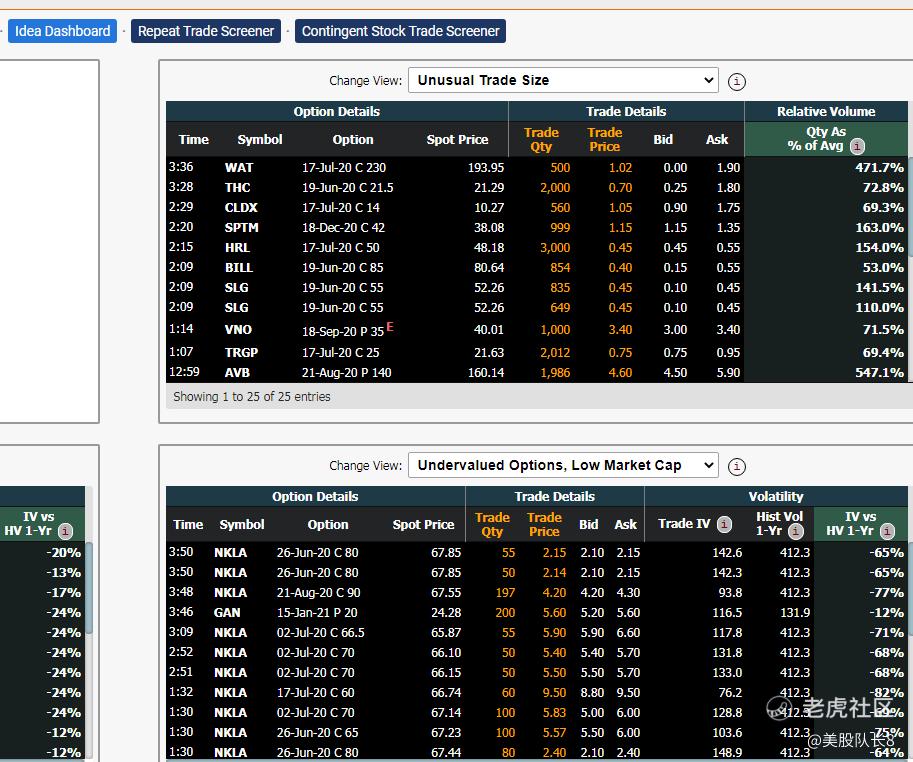Sort Undervalued Options table by Trade Price

click(x=544, y=524)
